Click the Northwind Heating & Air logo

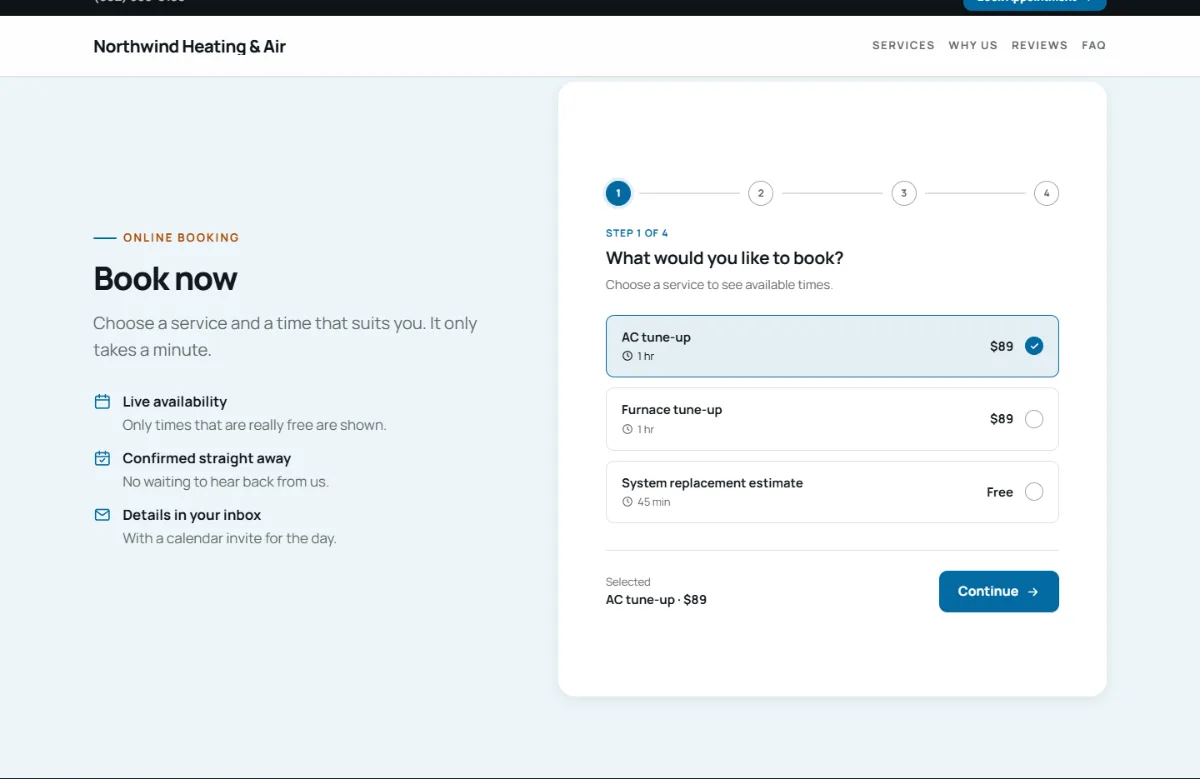190,46
